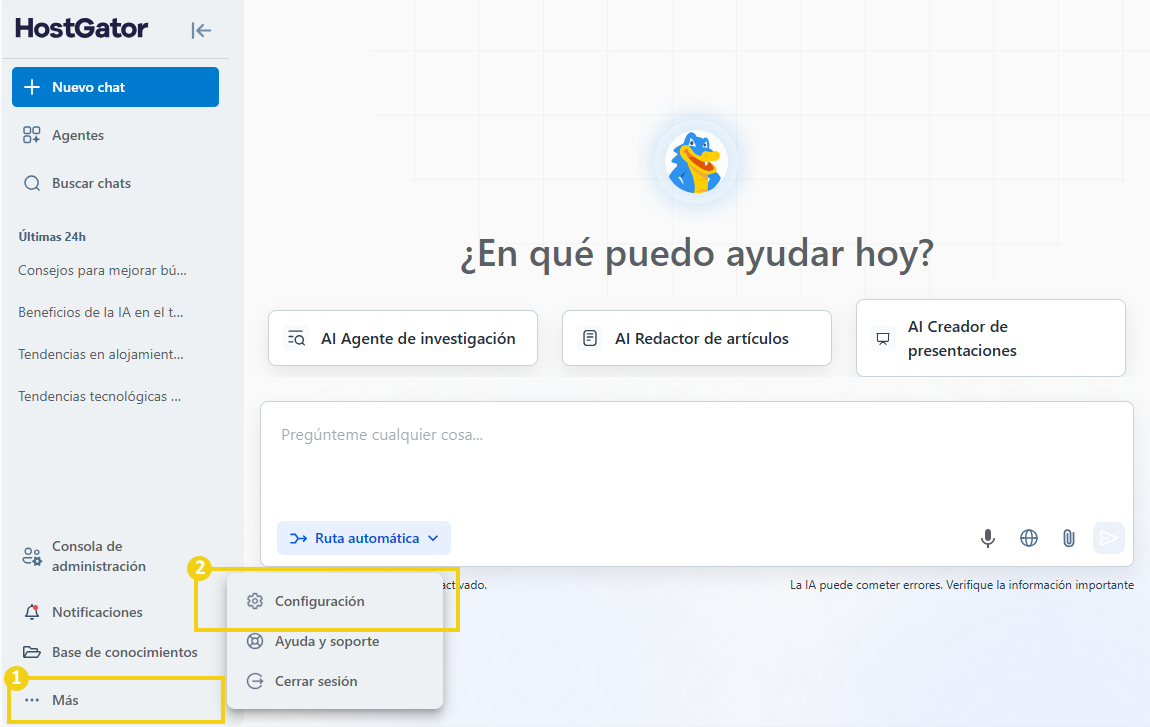
Task: Click the Cerrar sesión exit icon
Action: pyautogui.click(x=254, y=681)
